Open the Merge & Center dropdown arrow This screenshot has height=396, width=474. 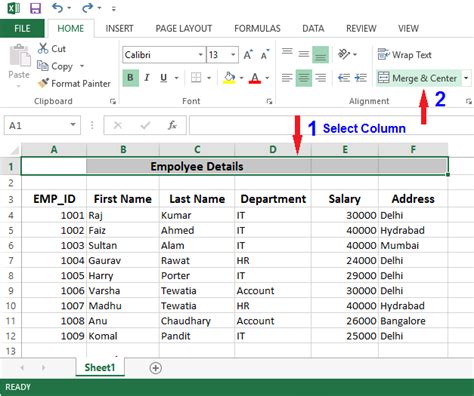[x=466, y=78]
